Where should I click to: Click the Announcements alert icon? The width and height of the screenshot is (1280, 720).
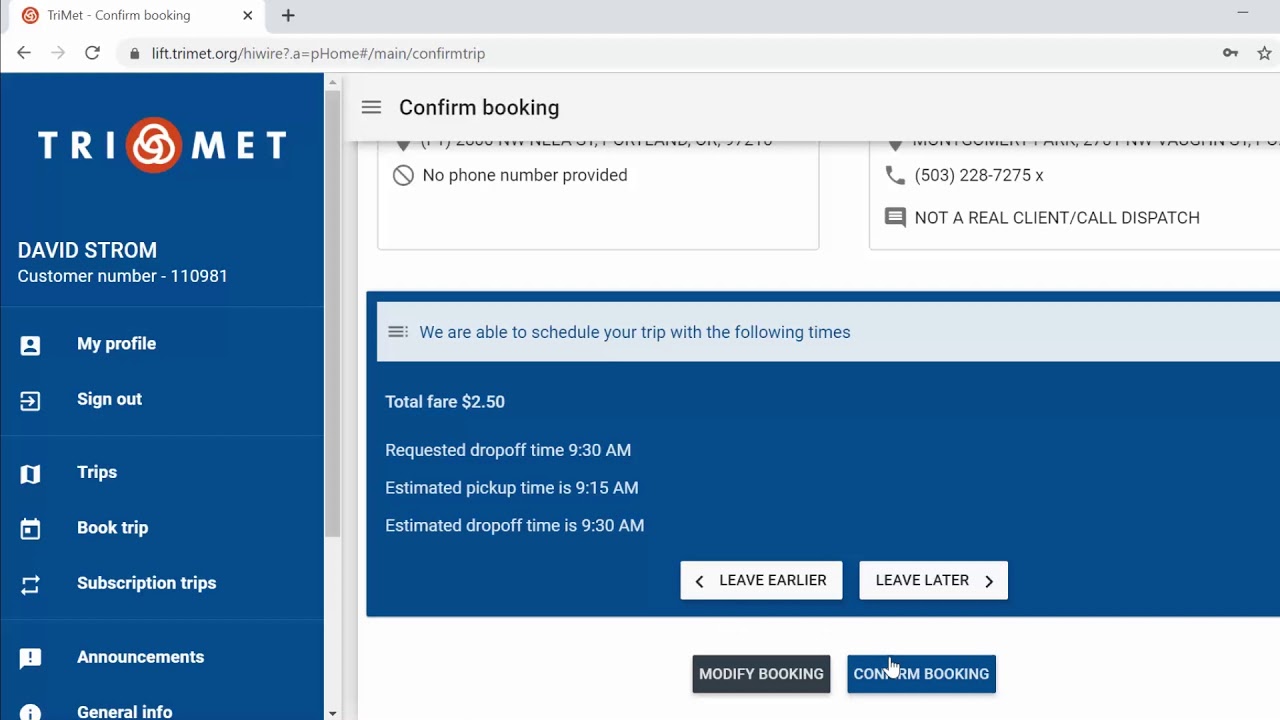point(30,658)
